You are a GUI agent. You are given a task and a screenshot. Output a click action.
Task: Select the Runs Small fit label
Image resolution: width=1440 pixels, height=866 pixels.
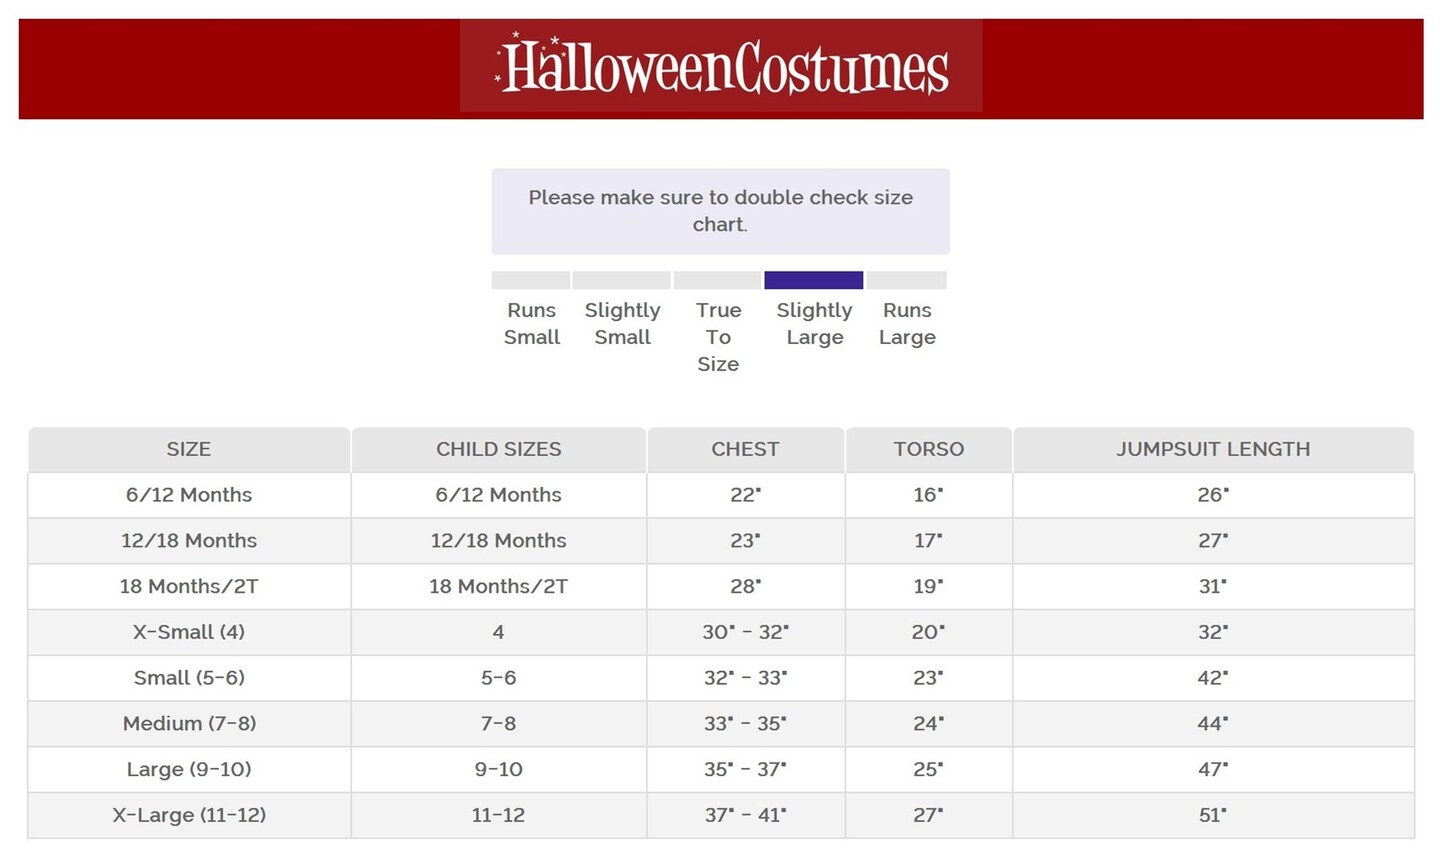(x=531, y=323)
